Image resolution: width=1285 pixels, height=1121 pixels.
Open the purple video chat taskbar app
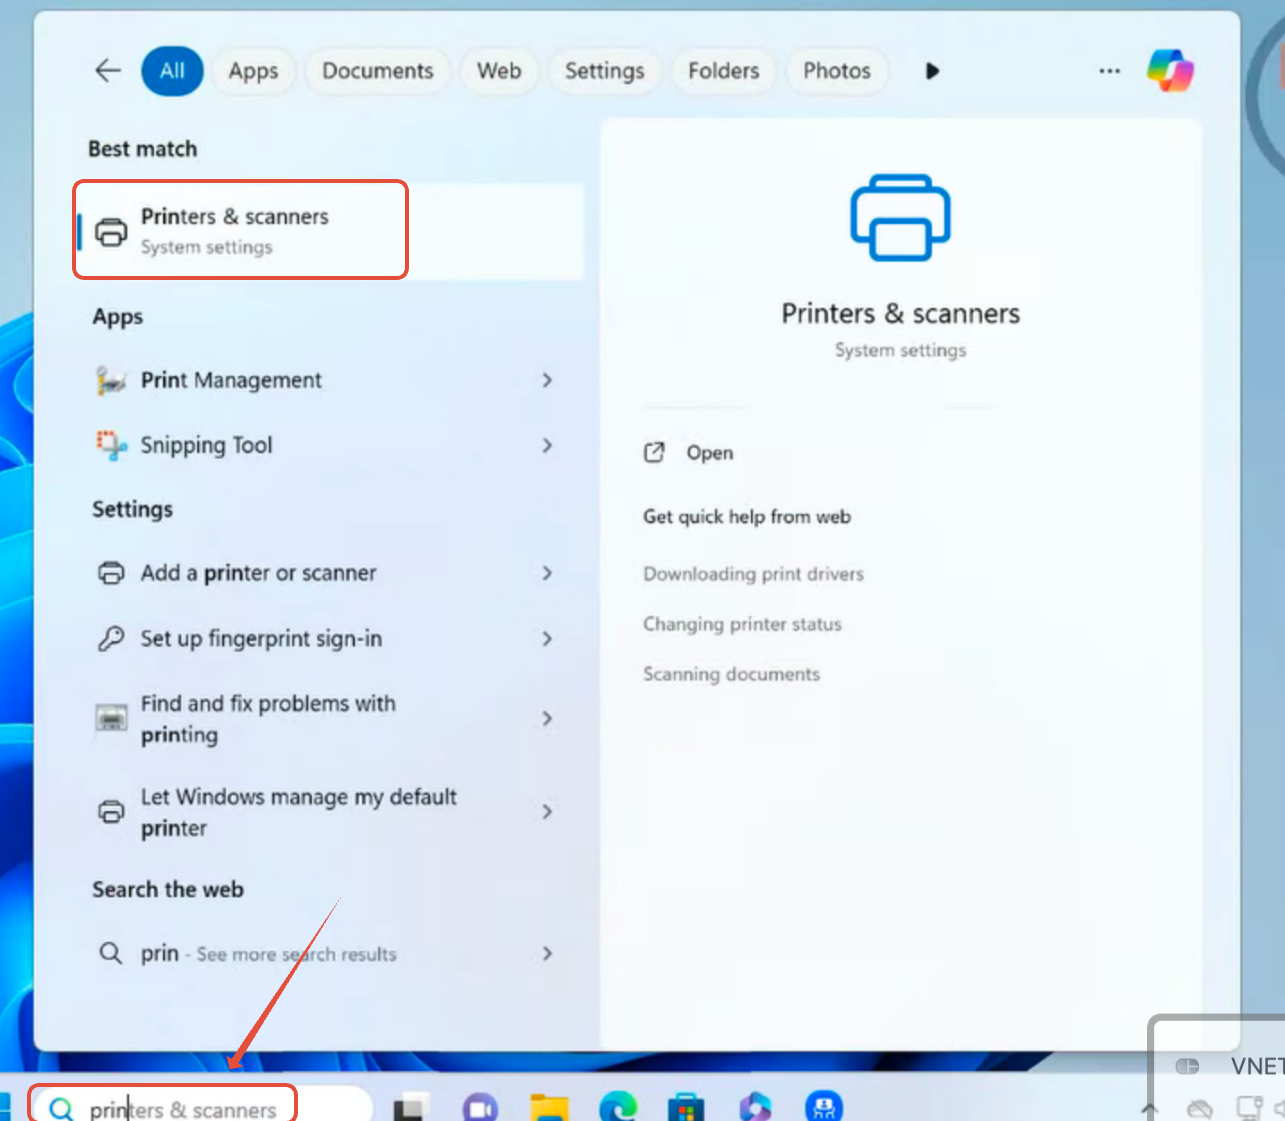[x=480, y=1107]
